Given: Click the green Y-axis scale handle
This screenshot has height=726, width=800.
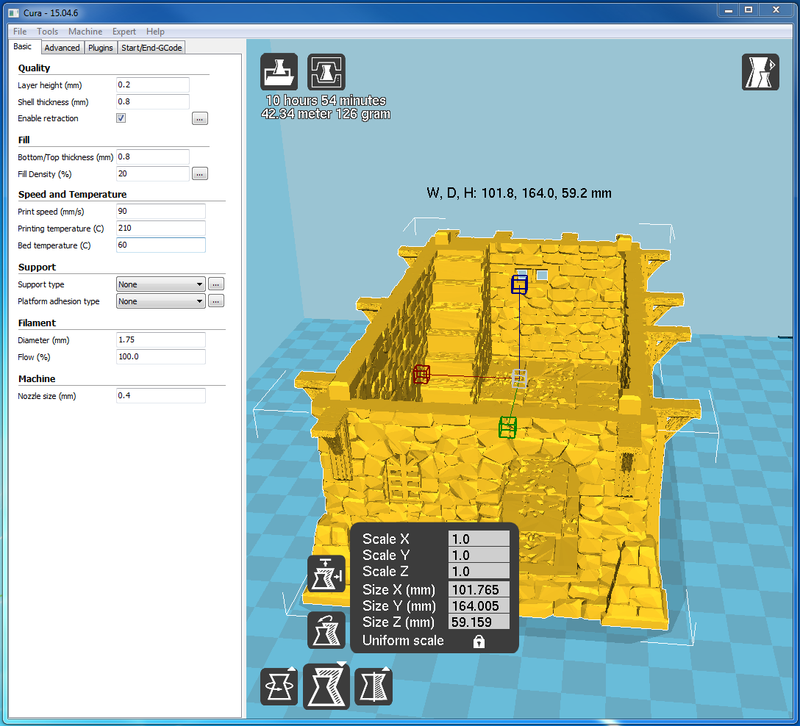Looking at the screenshot, I should tap(507, 427).
